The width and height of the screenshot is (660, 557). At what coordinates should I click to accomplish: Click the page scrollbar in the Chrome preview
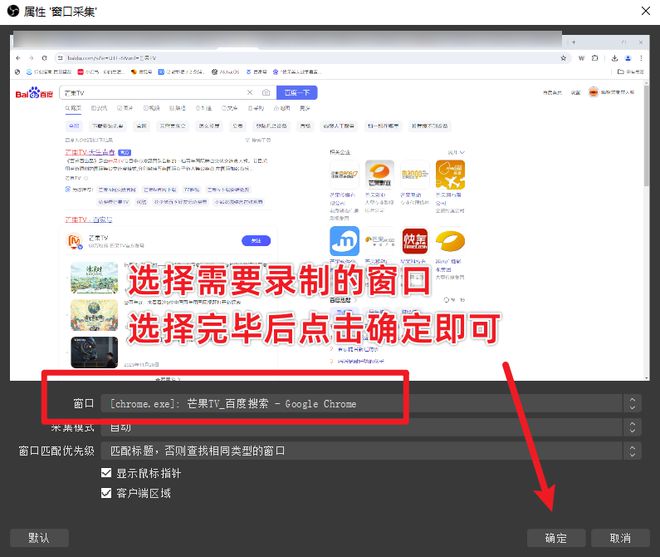[646, 135]
